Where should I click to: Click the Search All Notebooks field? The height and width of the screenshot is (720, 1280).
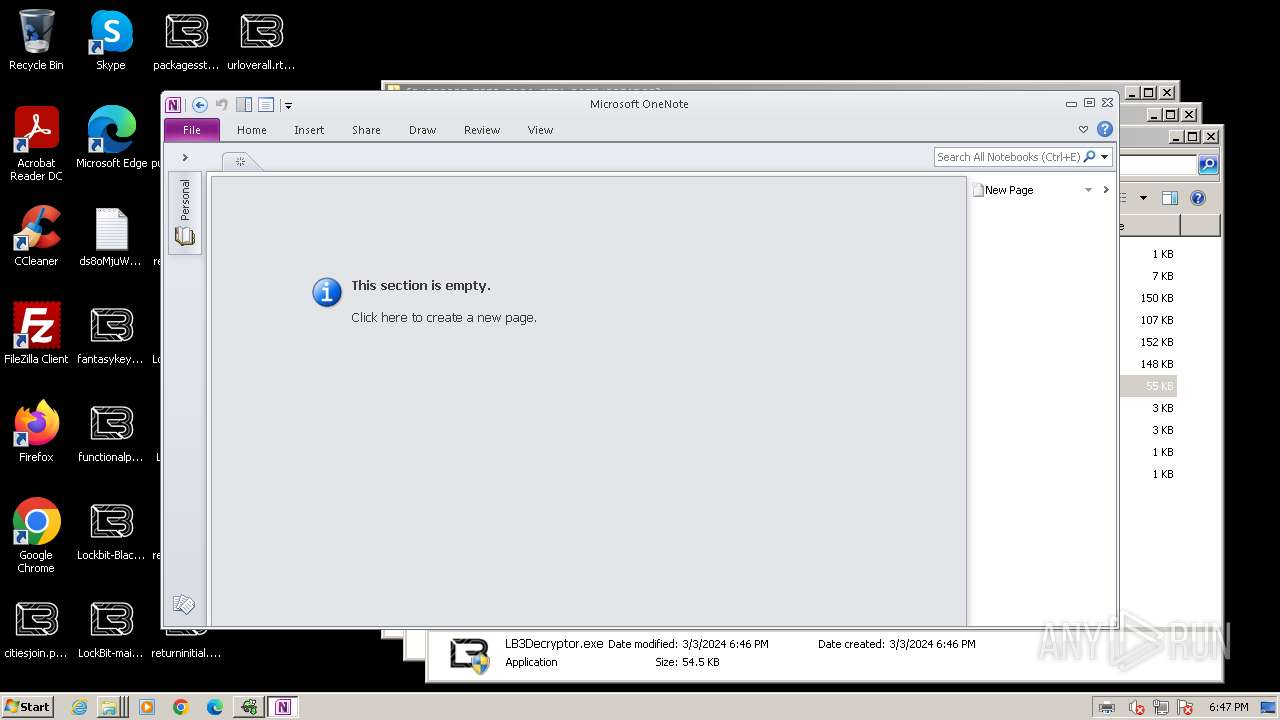pyautogui.click(x=1008, y=157)
